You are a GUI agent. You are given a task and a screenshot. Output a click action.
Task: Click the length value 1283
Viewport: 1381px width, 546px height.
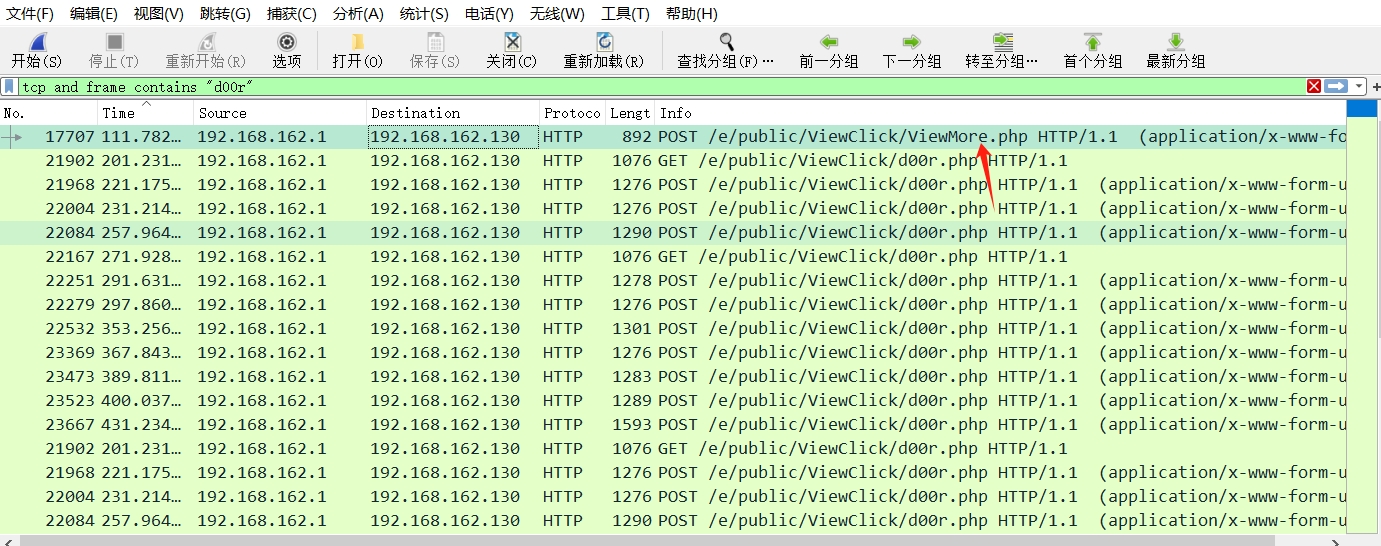pos(631,377)
